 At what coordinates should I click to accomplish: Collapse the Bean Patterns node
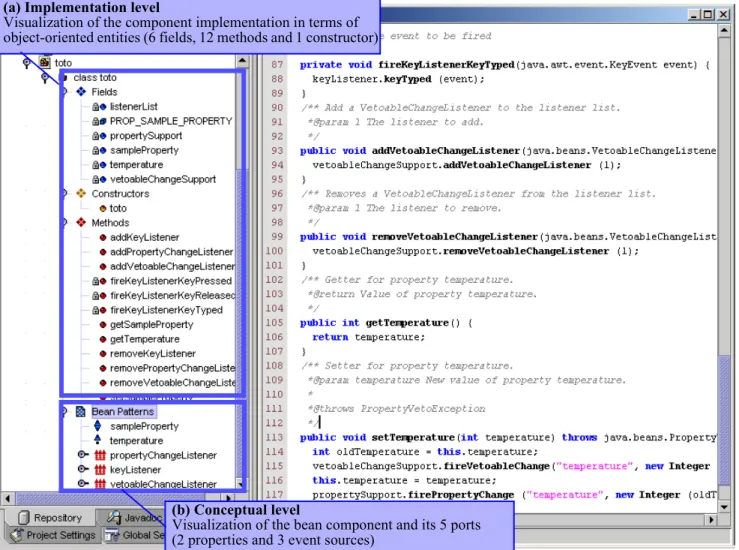coord(64,411)
